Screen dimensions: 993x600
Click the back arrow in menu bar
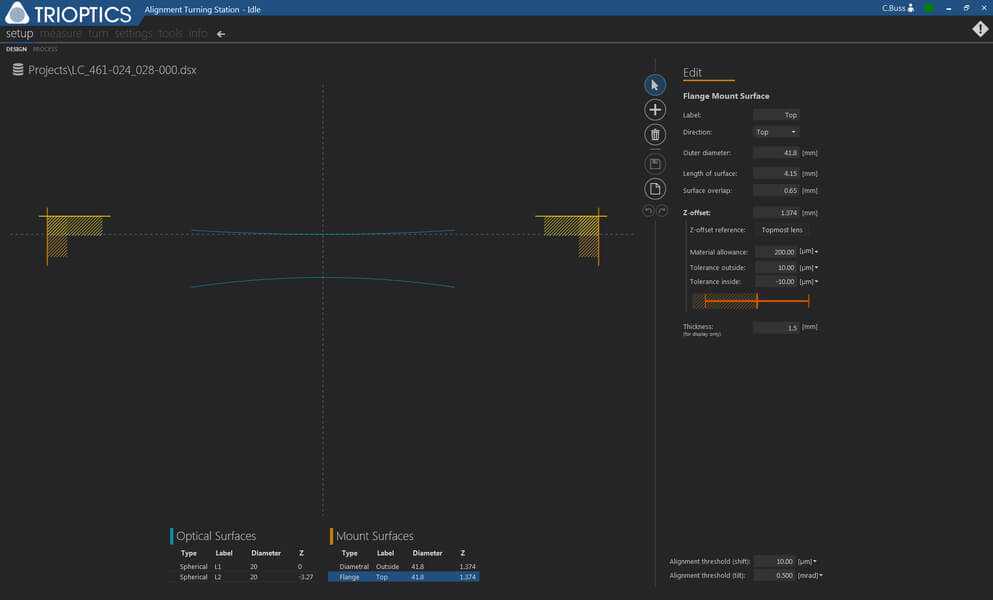(x=221, y=34)
